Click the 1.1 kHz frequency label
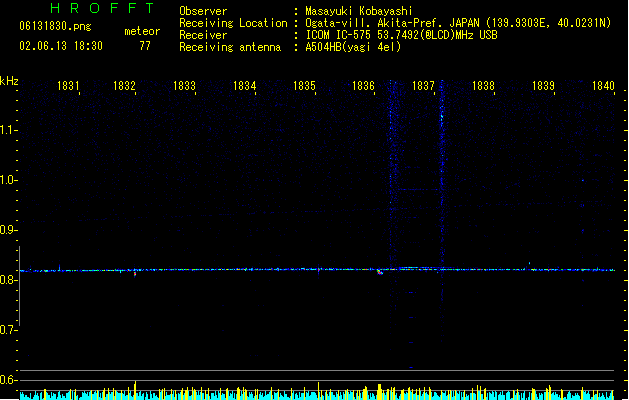 pyautogui.click(x=8, y=130)
